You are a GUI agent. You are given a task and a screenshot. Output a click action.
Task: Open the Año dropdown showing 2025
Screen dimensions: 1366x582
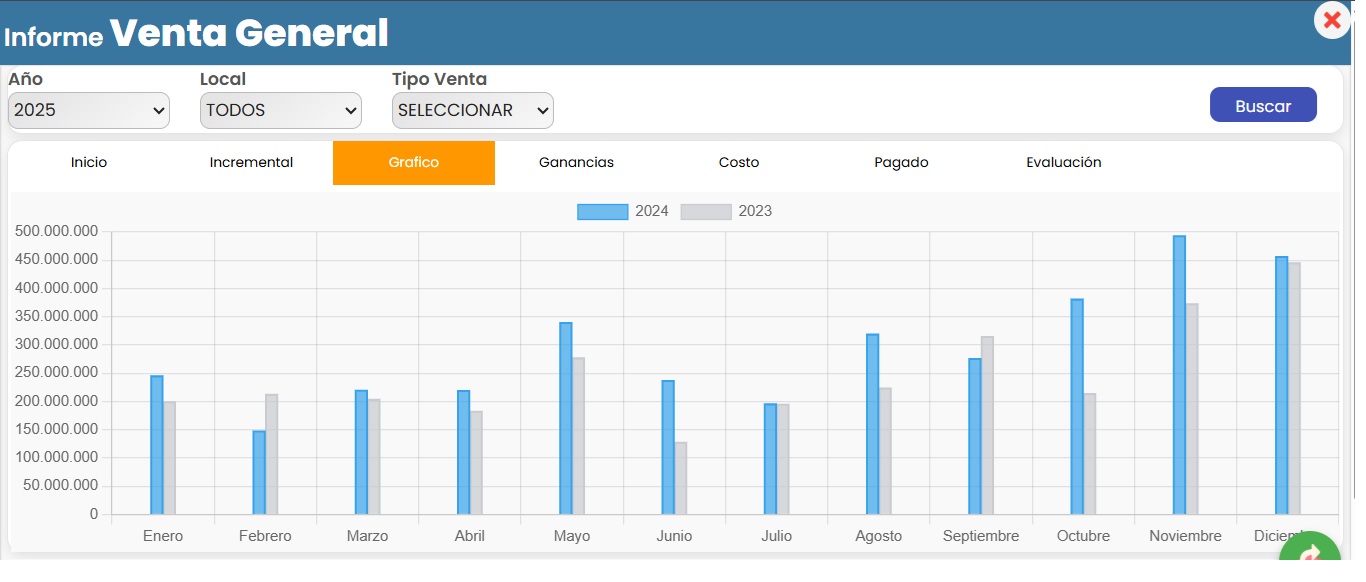click(89, 110)
